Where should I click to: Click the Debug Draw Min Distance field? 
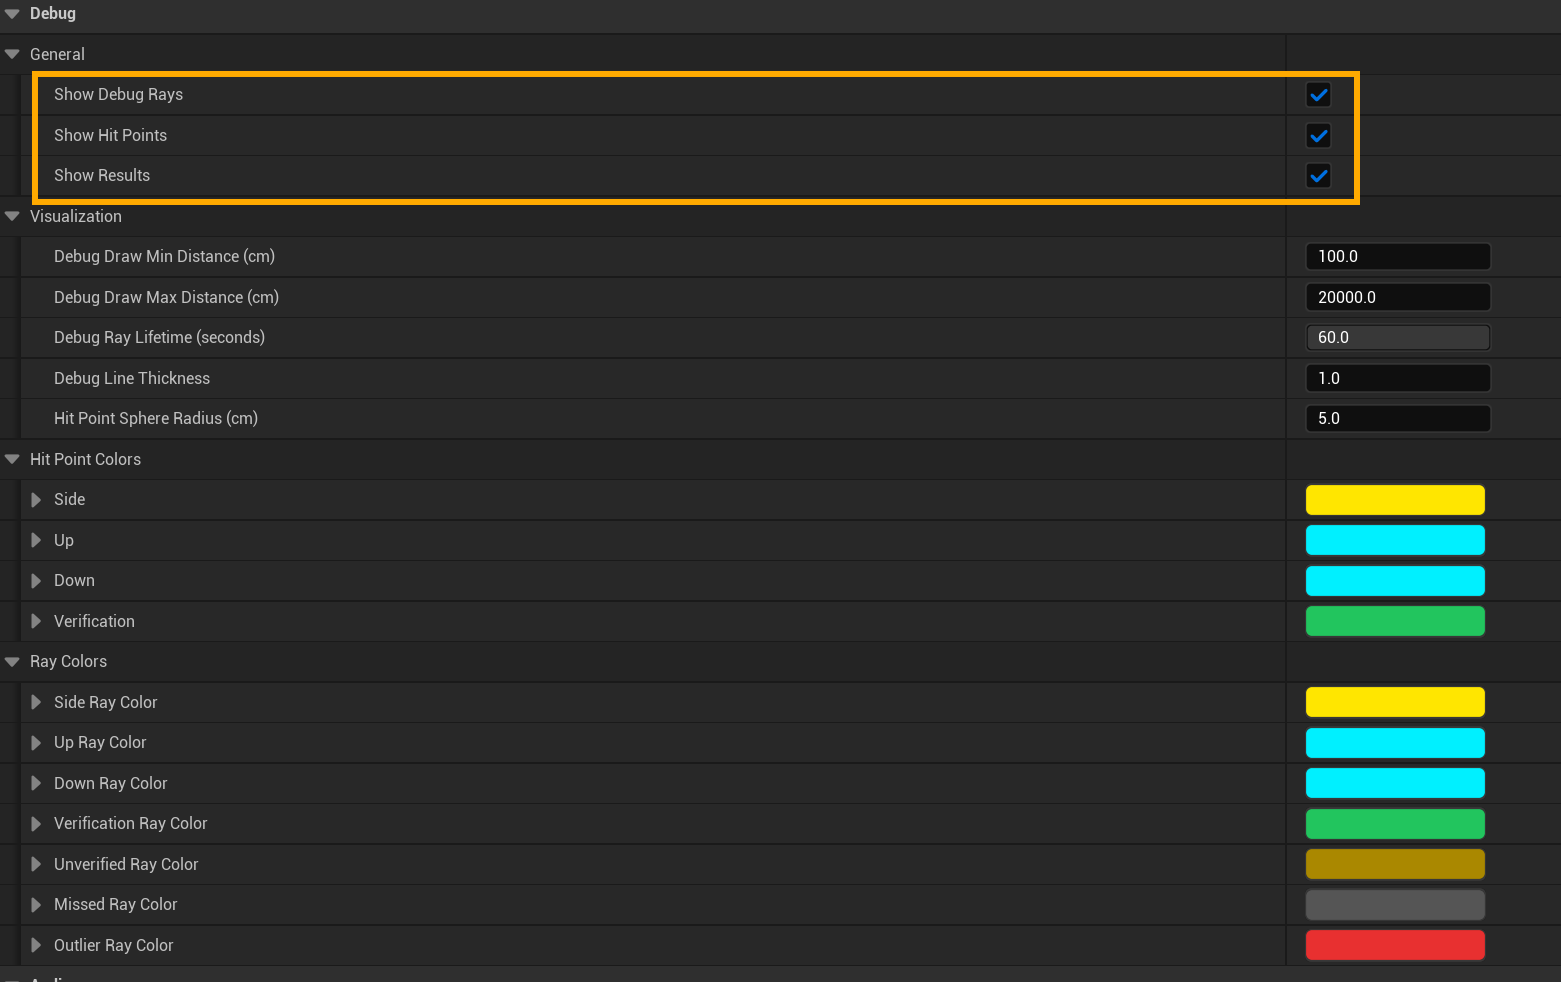pyautogui.click(x=1397, y=257)
